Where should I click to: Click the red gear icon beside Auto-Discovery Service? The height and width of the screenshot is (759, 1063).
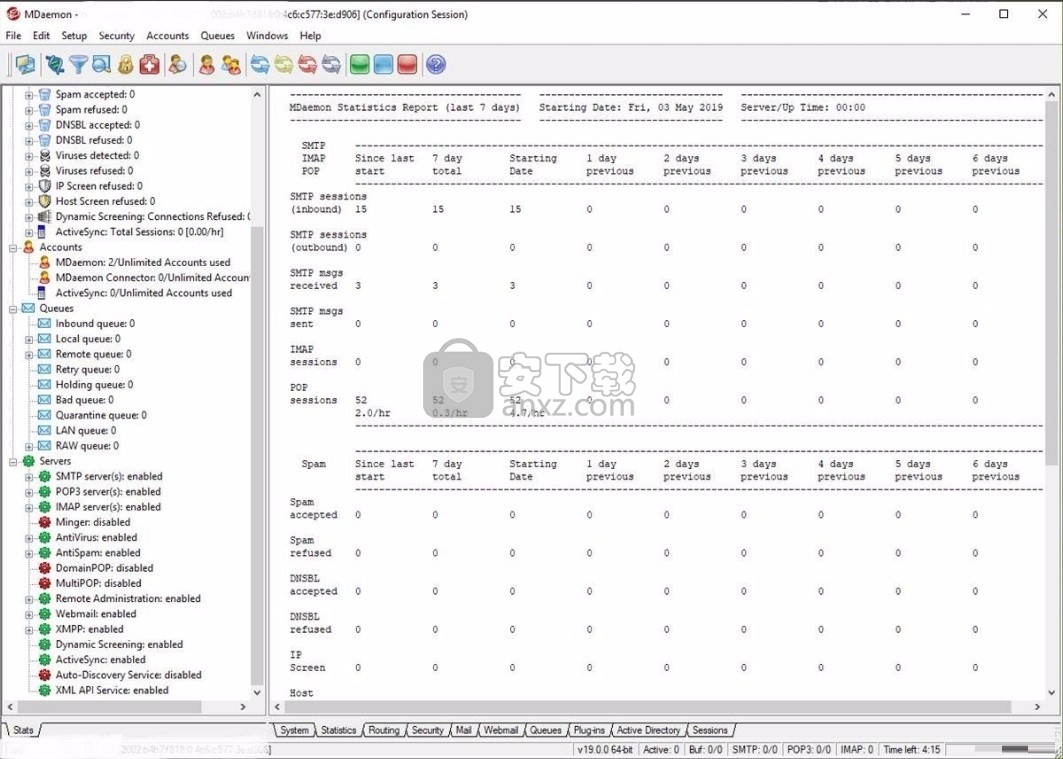[45, 675]
